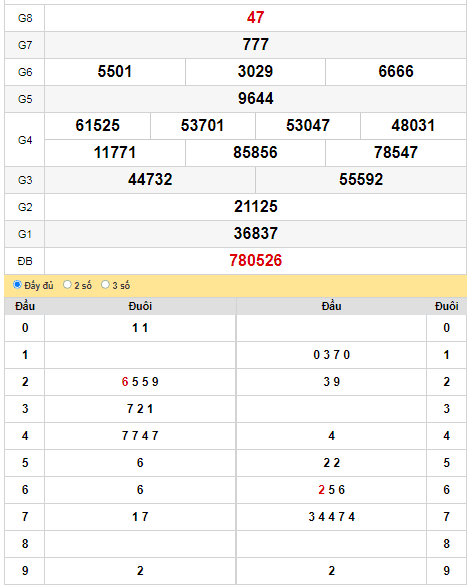Click the G4 number 61525
Viewport: 471px width, 588px height.
point(98,126)
